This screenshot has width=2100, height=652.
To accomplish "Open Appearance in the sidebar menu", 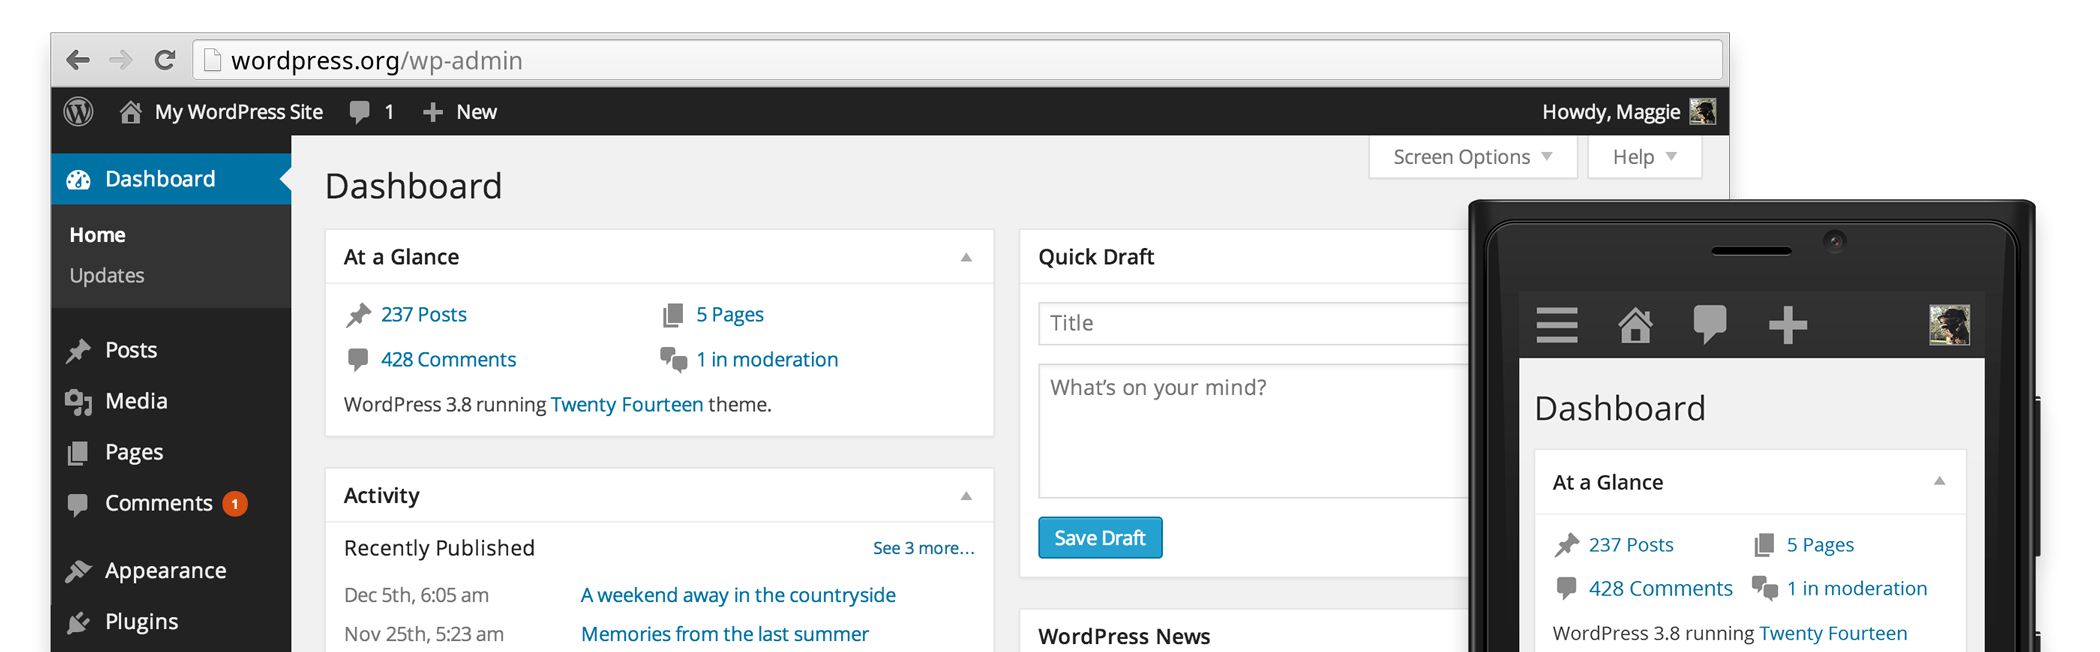I will tap(166, 570).
